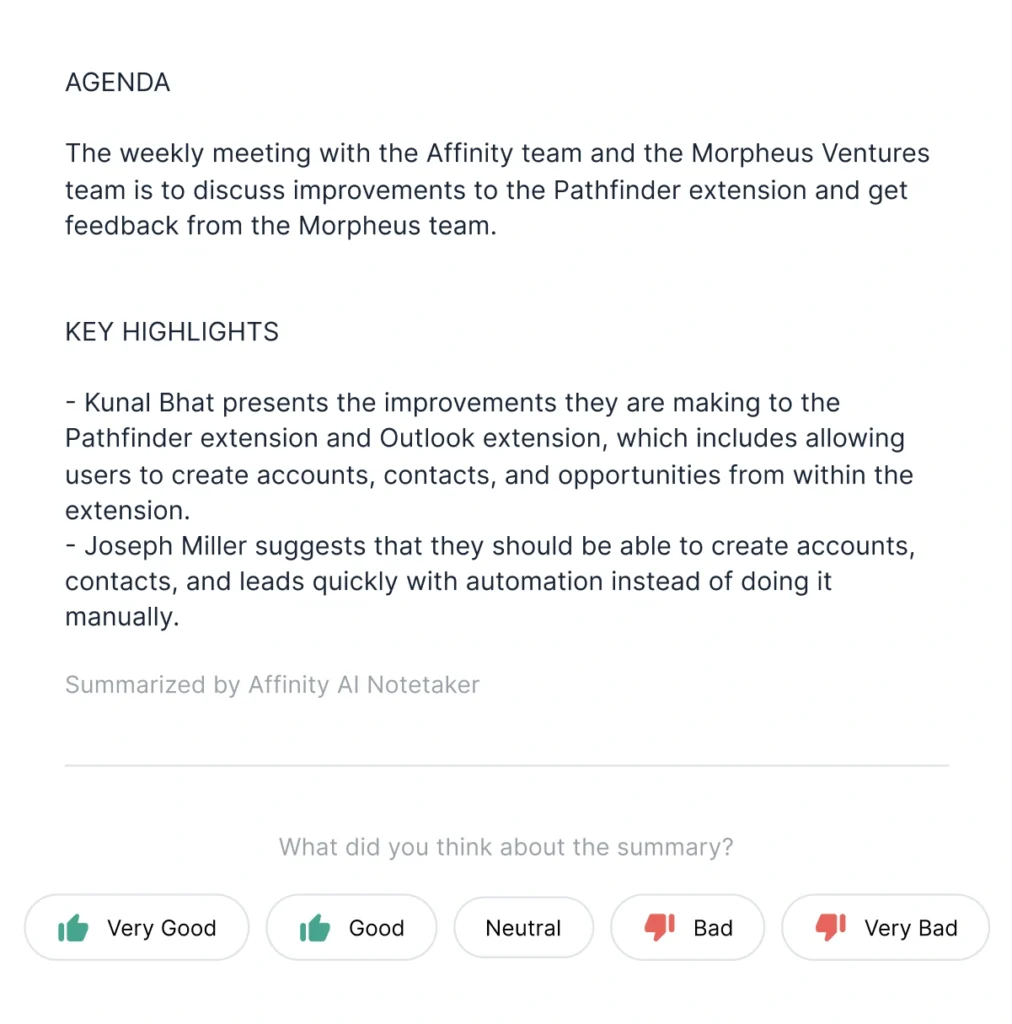Submit Very Bad feedback rating
Screen dimensions: 1012x1024
(x=885, y=928)
